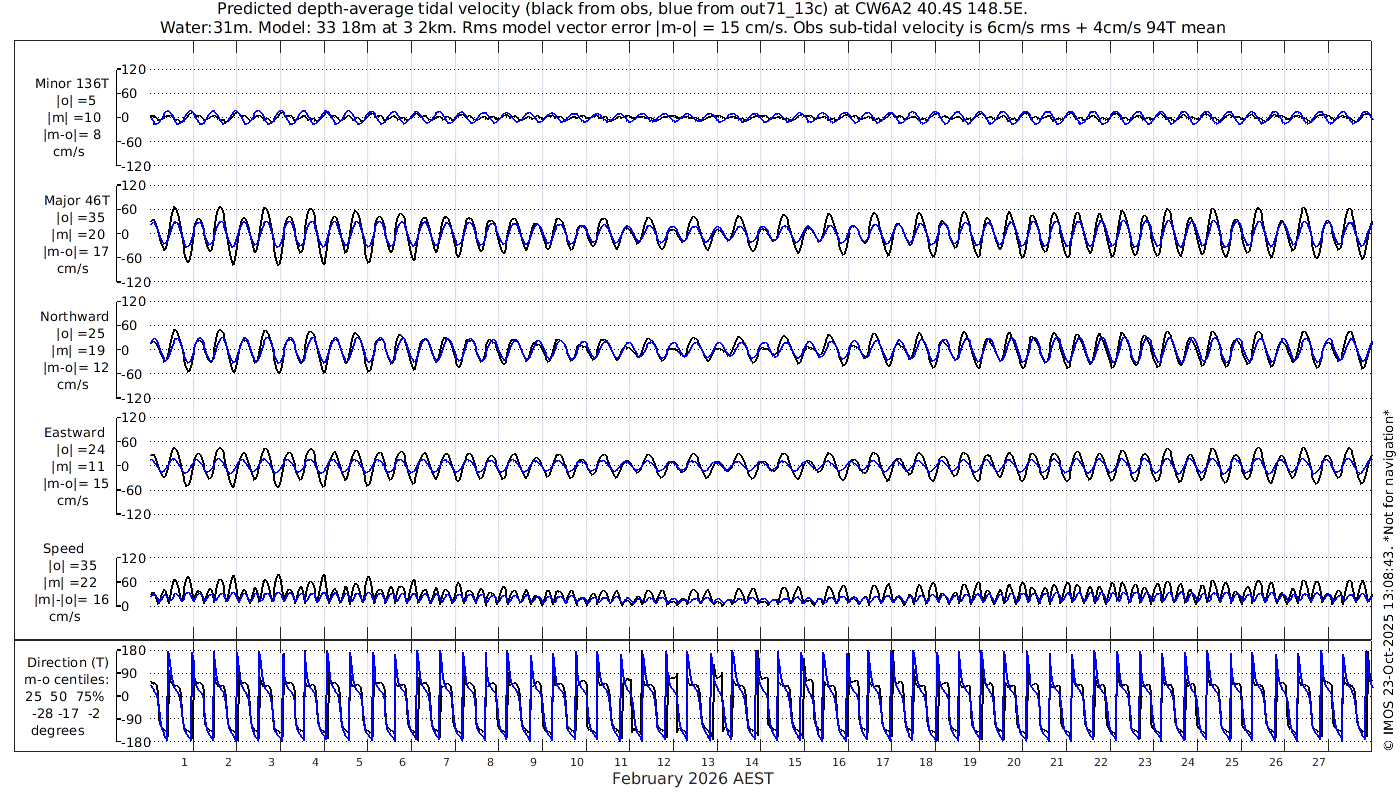1400x800 pixels.
Task: Click date tick 14 on the time axis
Action: pyautogui.click(x=751, y=762)
